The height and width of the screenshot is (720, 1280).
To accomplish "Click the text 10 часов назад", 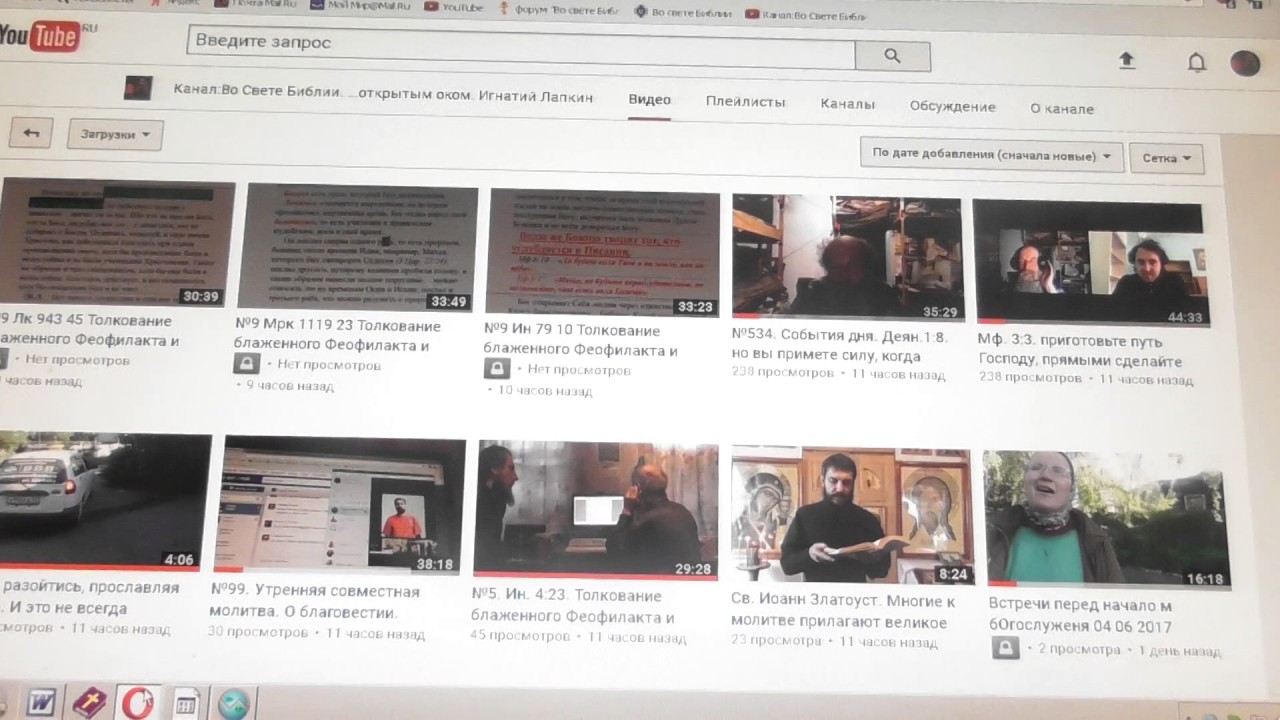I will click(x=543, y=391).
